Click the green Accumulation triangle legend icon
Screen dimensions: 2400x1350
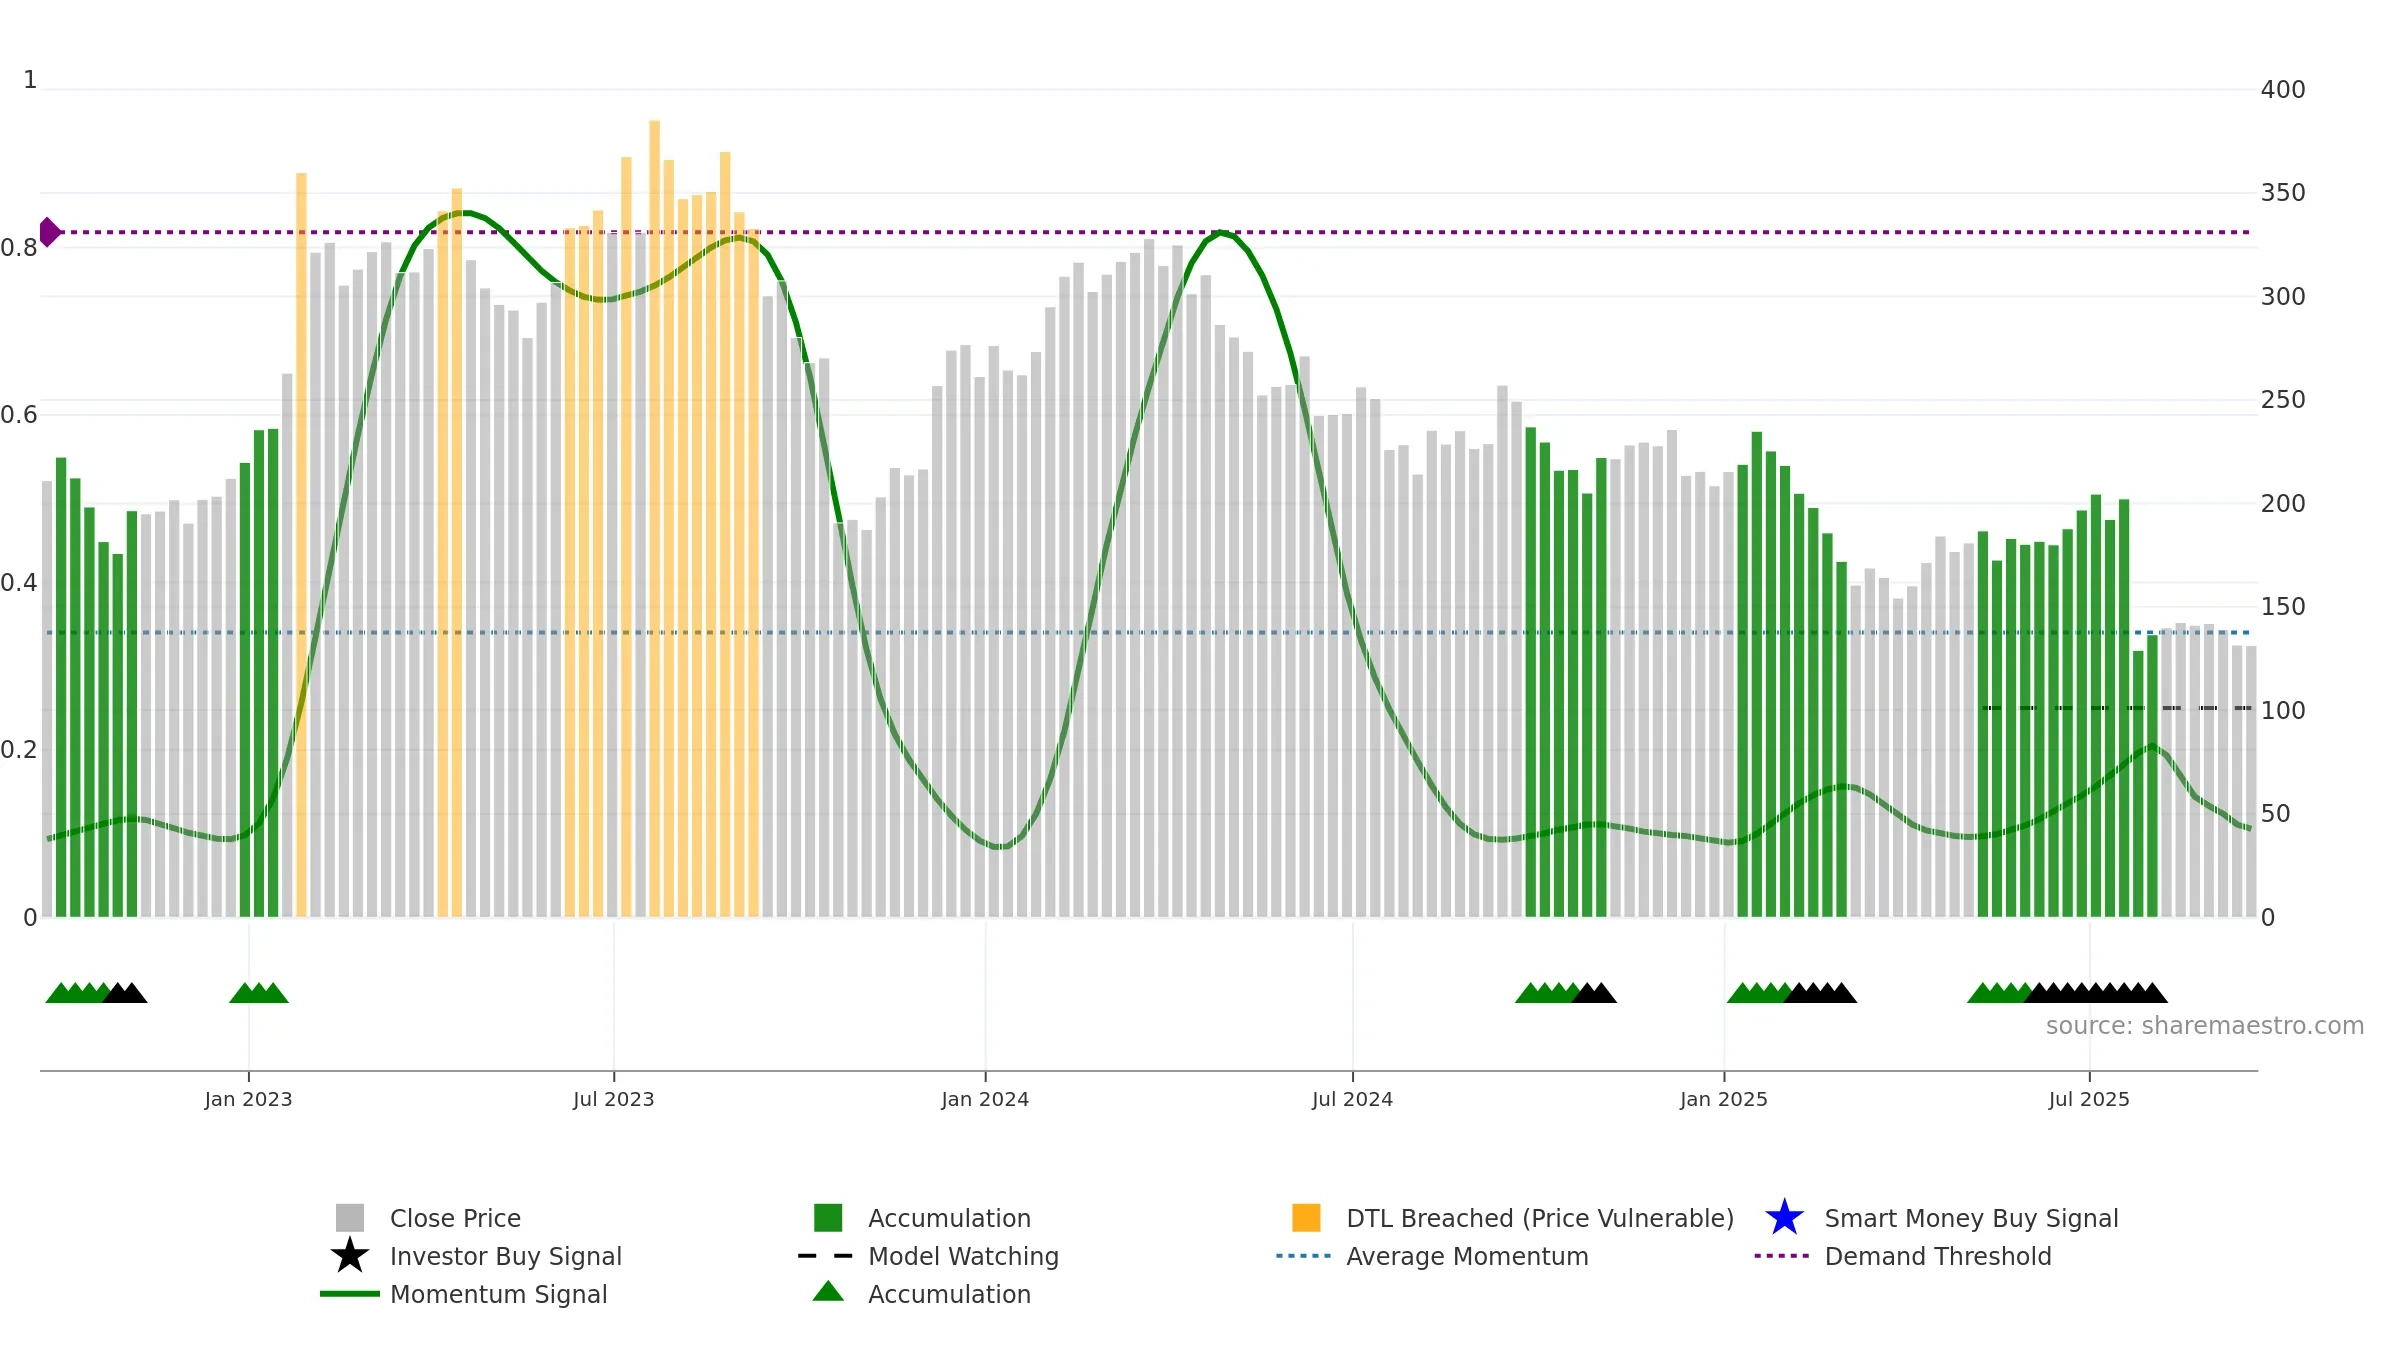pyautogui.click(x=828, y=1291)
